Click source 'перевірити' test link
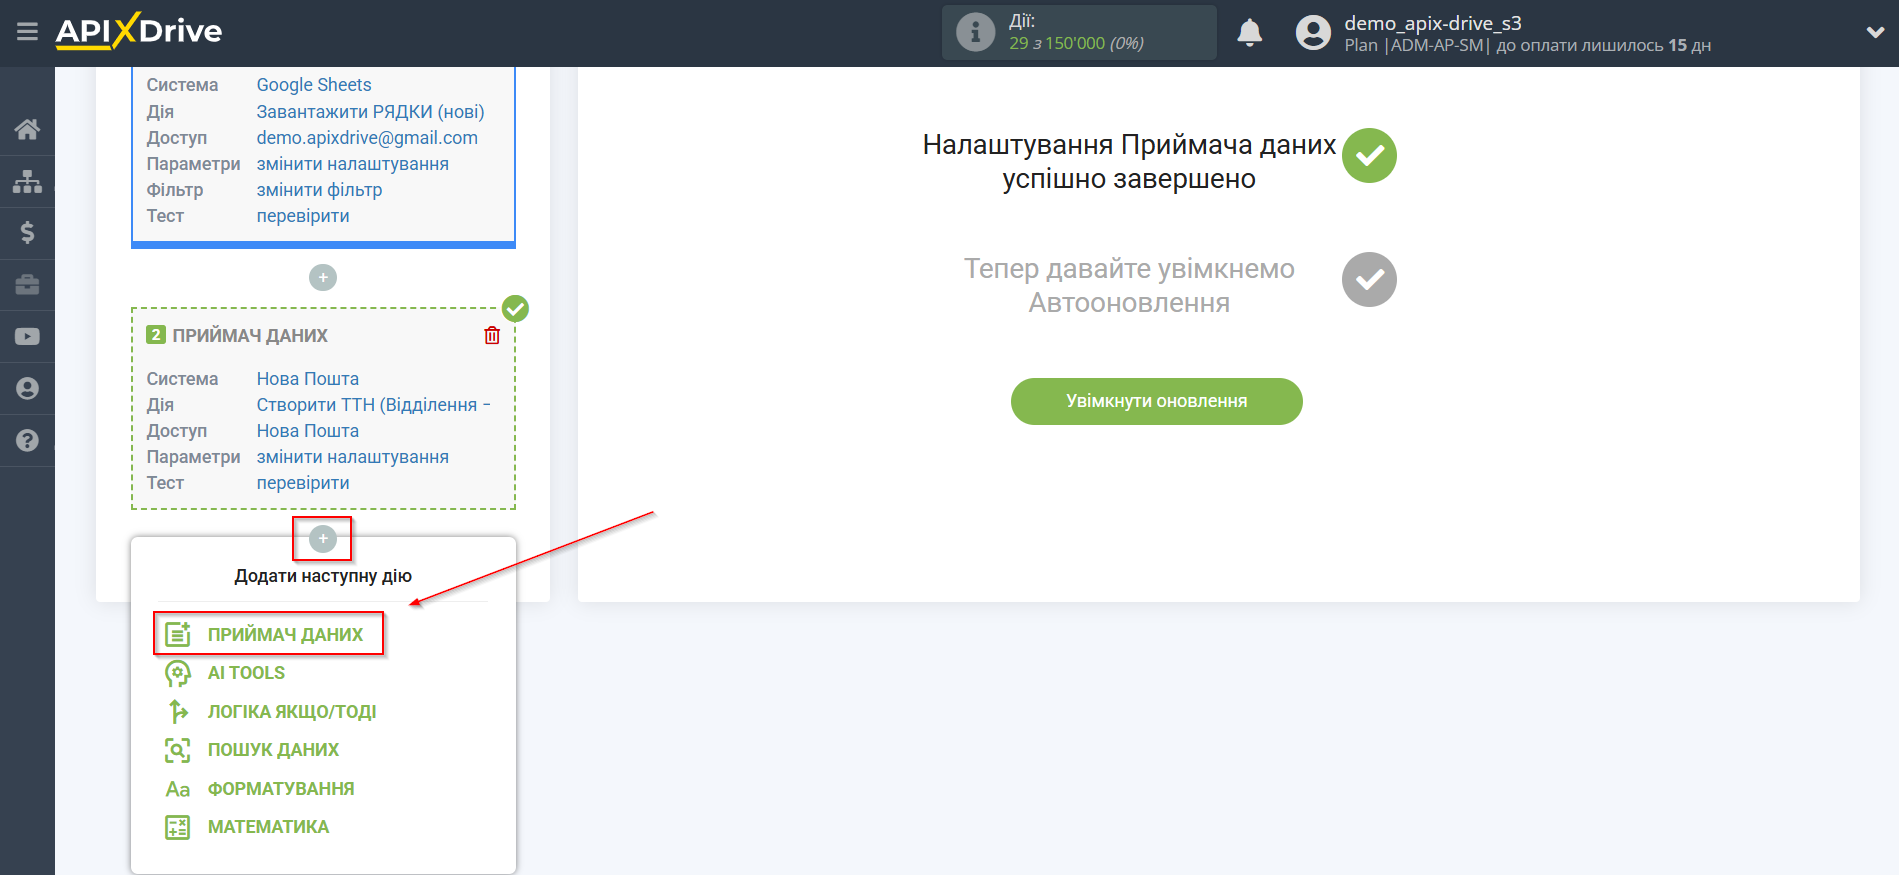This screenshot has height=875, width=1899. pyautogui.click(x=303, y=216)
